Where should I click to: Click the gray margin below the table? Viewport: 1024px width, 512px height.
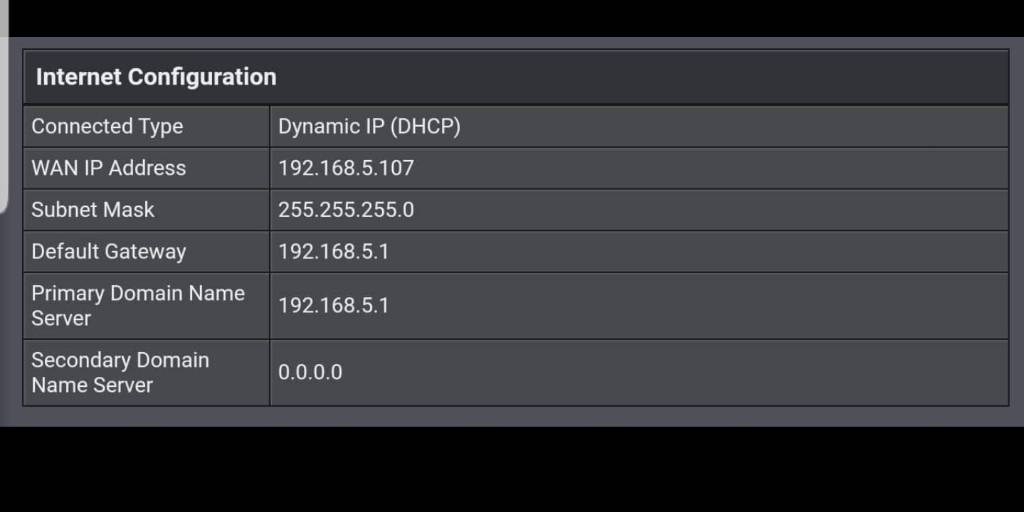tap(512, 416)
